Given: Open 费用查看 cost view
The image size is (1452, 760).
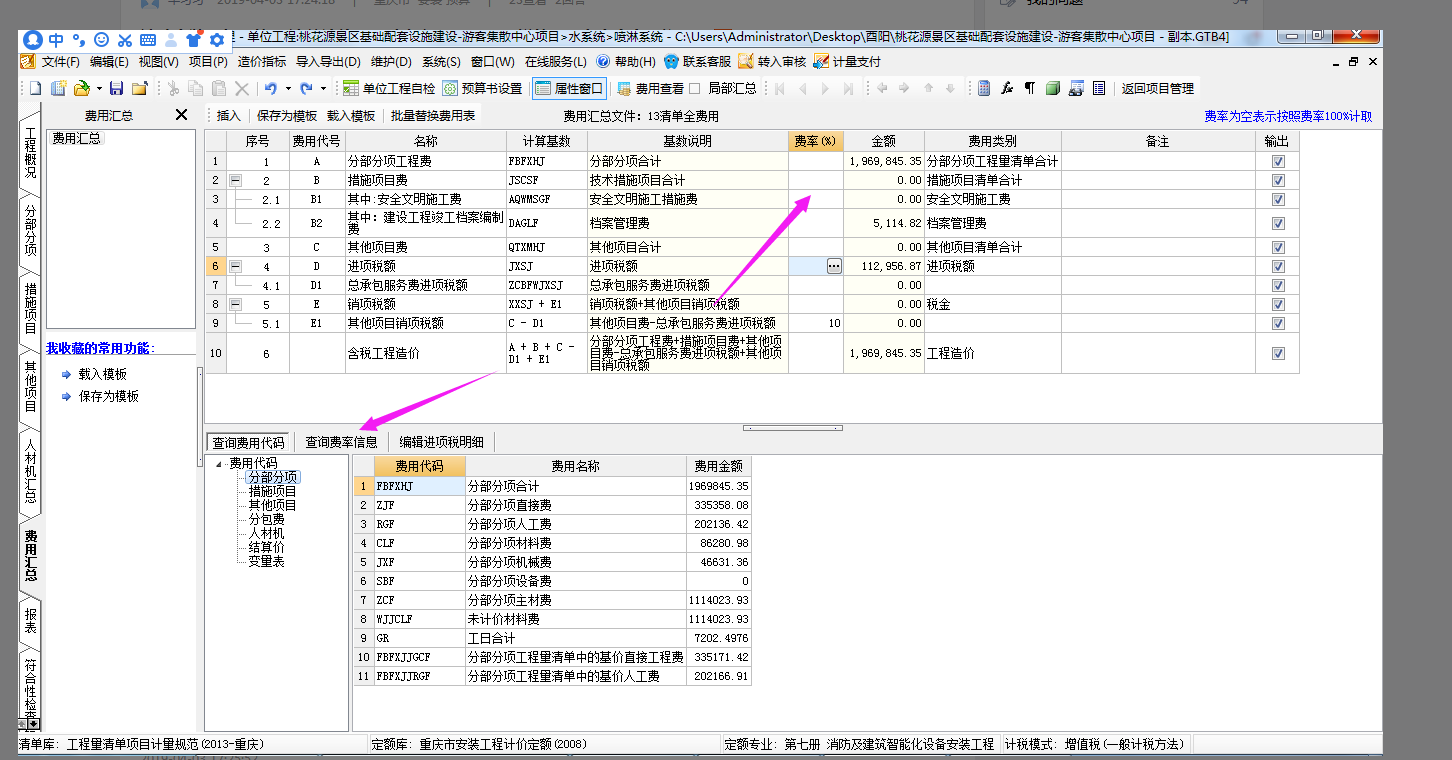Looking at the screenshot, I should coord(651,88).
